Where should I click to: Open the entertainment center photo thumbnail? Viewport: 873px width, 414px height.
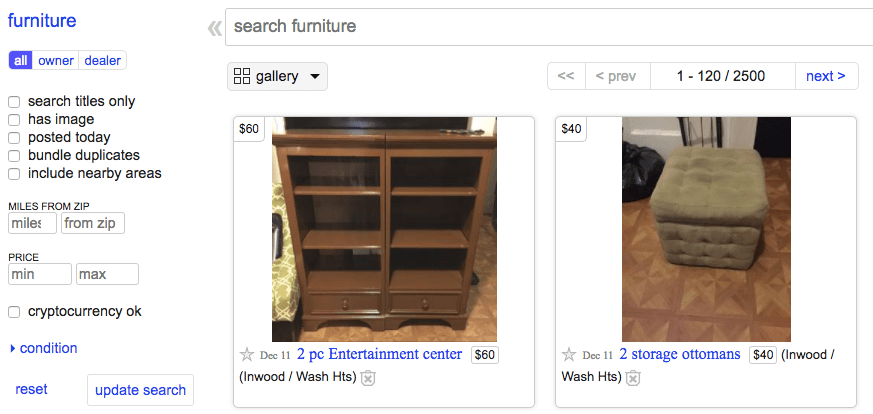(384, 229)
